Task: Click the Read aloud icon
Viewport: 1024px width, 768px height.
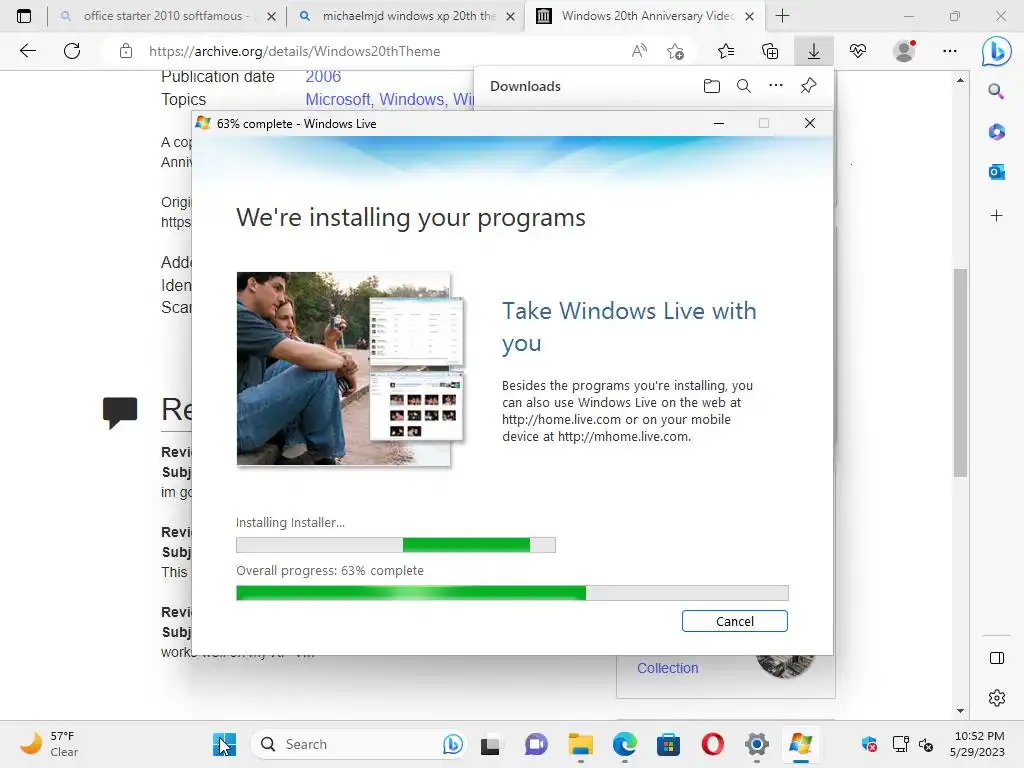Action: click(x=639, y=51)
